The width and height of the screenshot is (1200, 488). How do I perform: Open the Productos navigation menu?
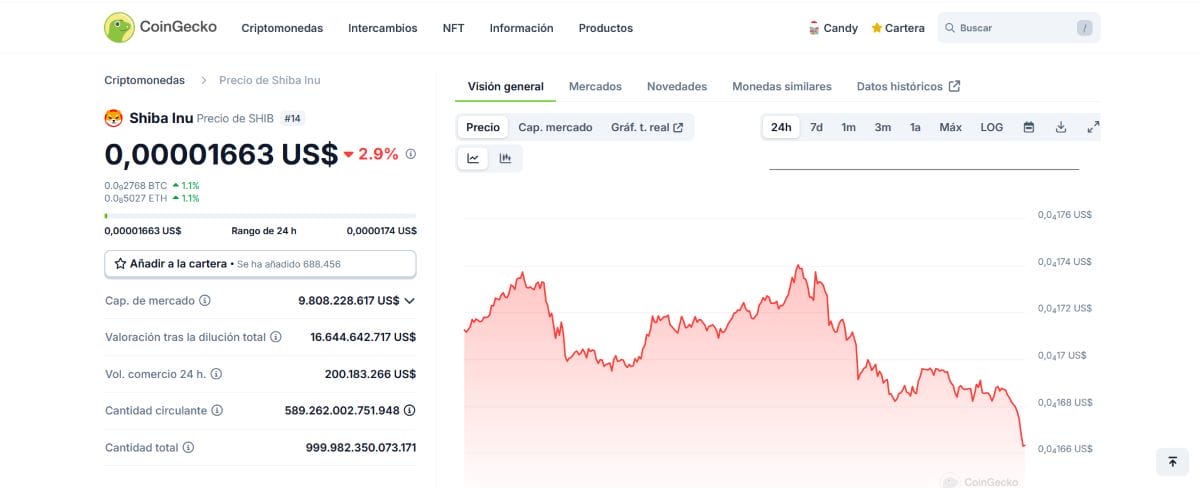click(605, 28)
